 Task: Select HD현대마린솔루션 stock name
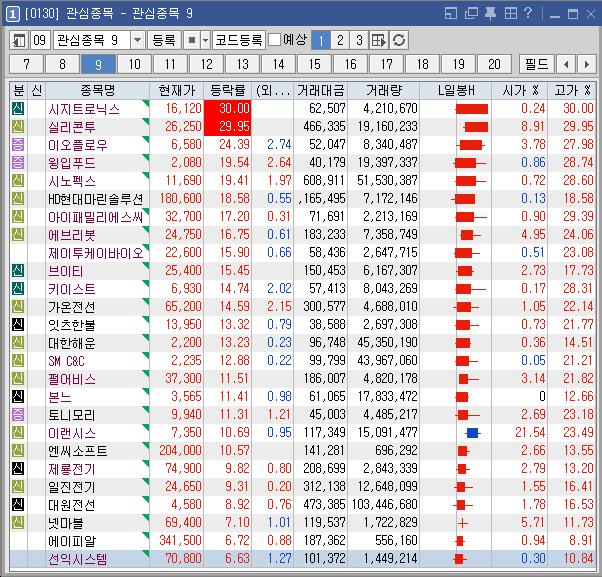click(x=95, y=199)
